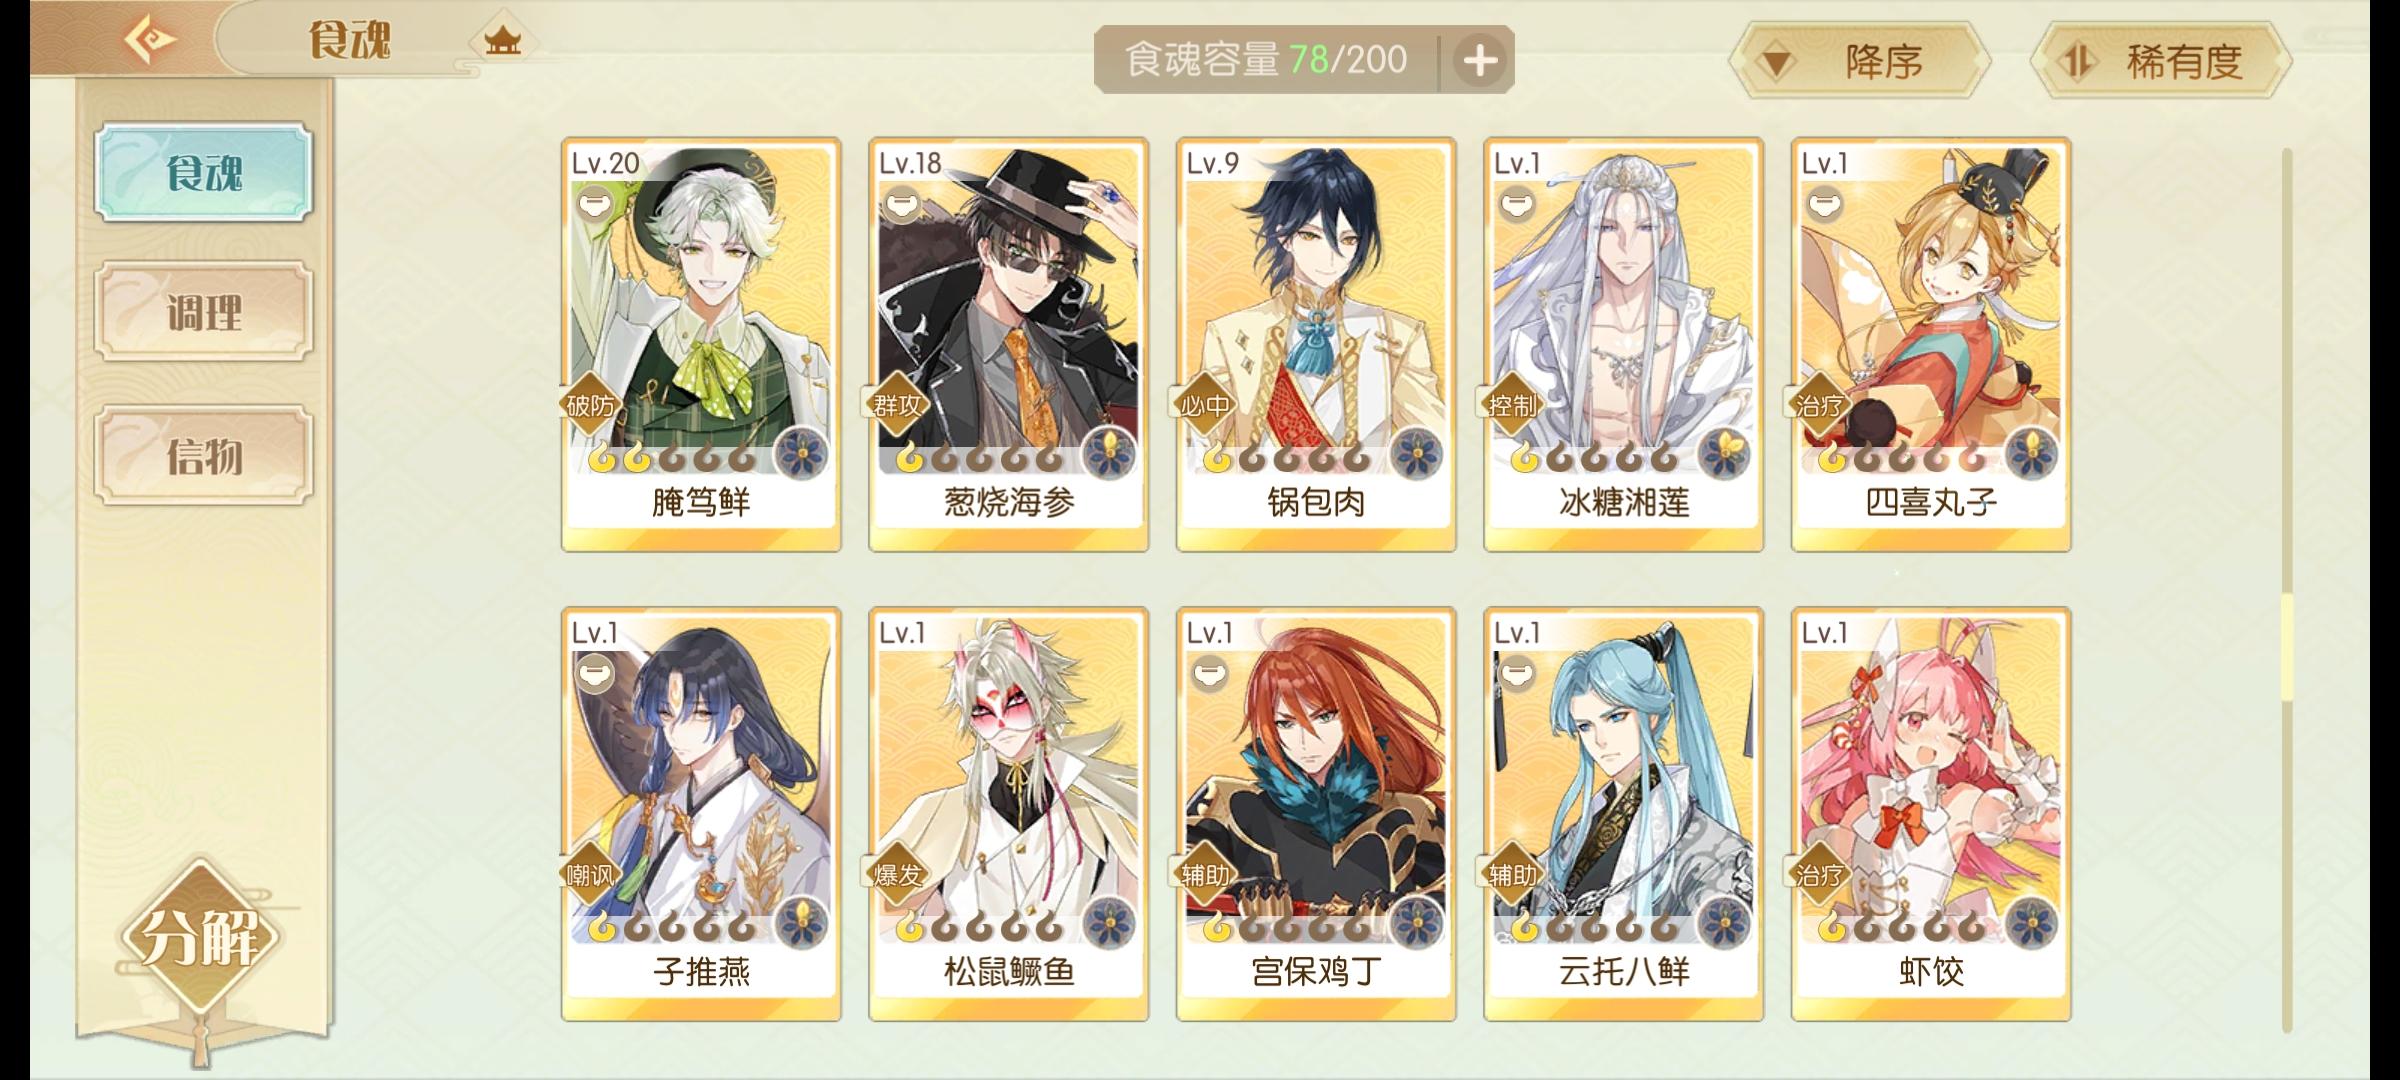Click the 治疗 role tag on 虾饺
This screenshot has height=1080, width=2400.
pyautogui.click(x=1820, y=875)
